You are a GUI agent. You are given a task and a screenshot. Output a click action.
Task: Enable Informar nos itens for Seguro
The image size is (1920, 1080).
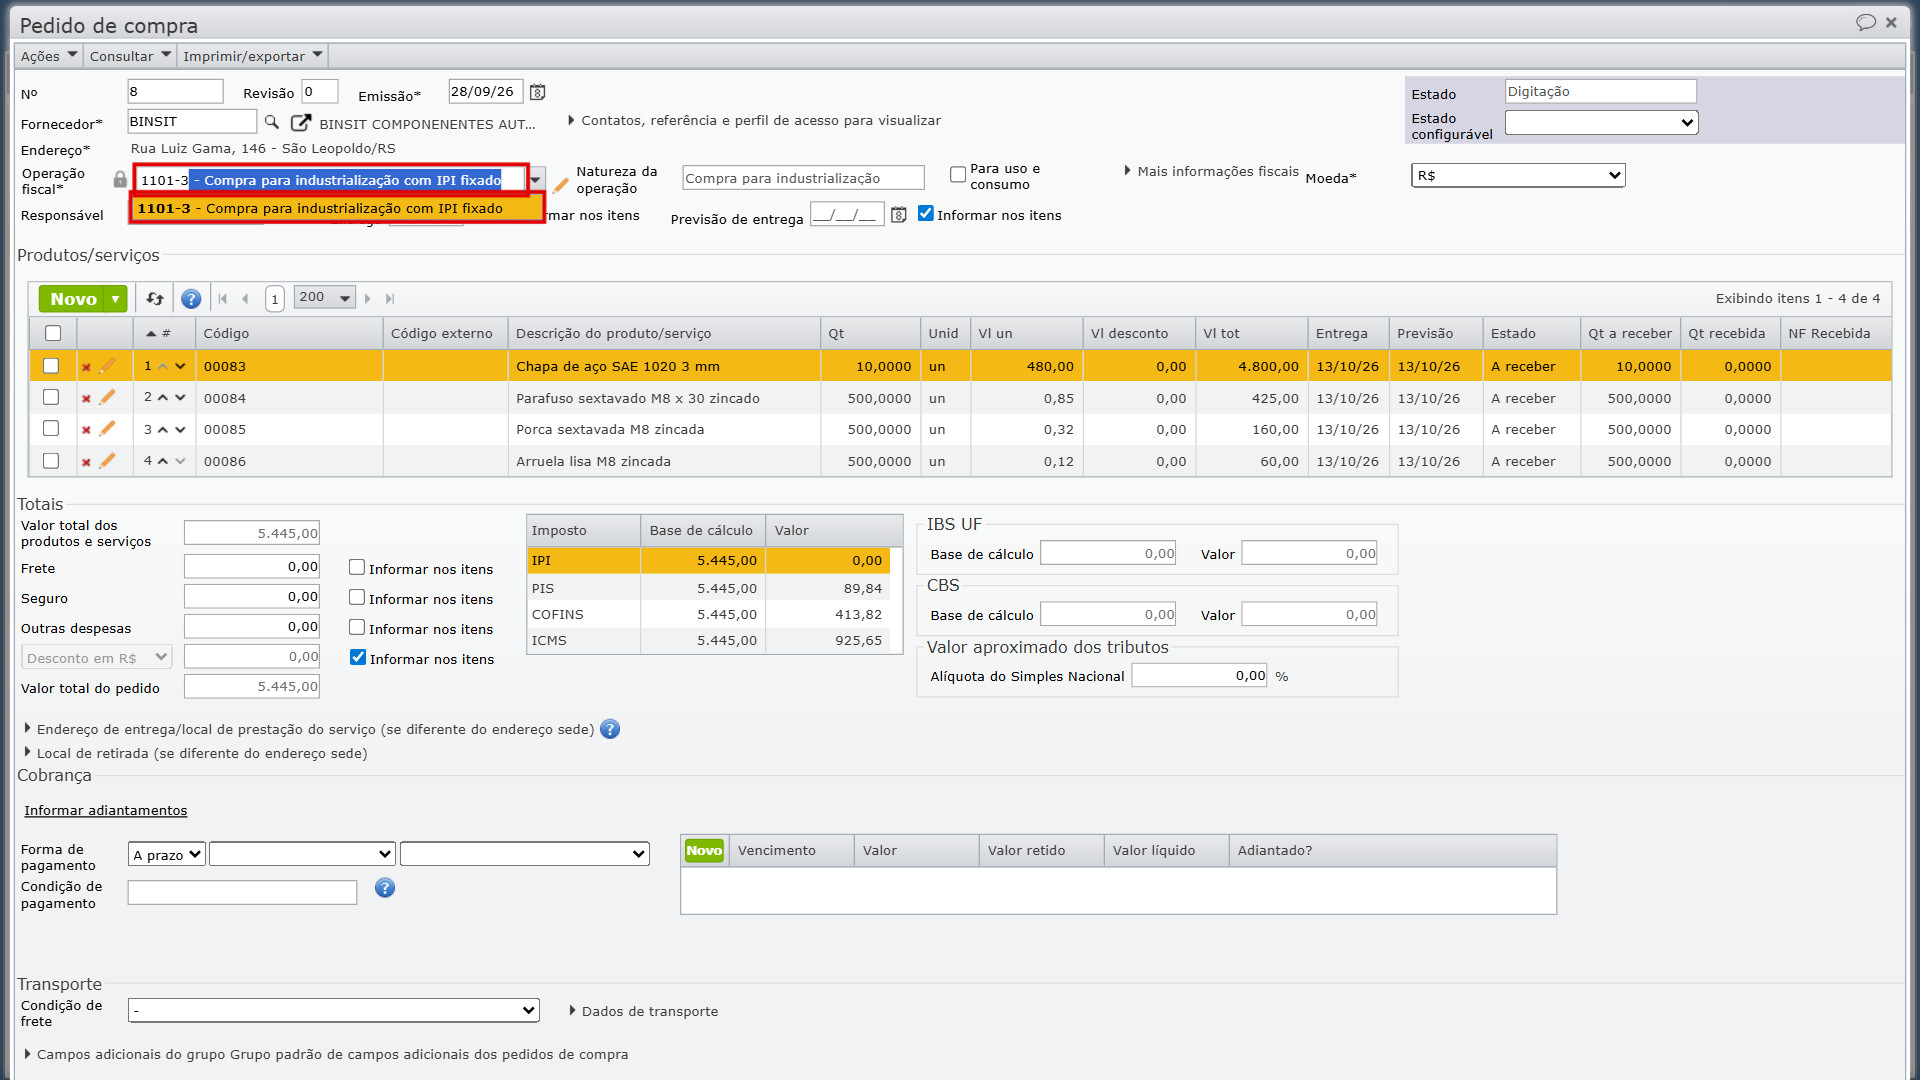[x=357, y=597]
